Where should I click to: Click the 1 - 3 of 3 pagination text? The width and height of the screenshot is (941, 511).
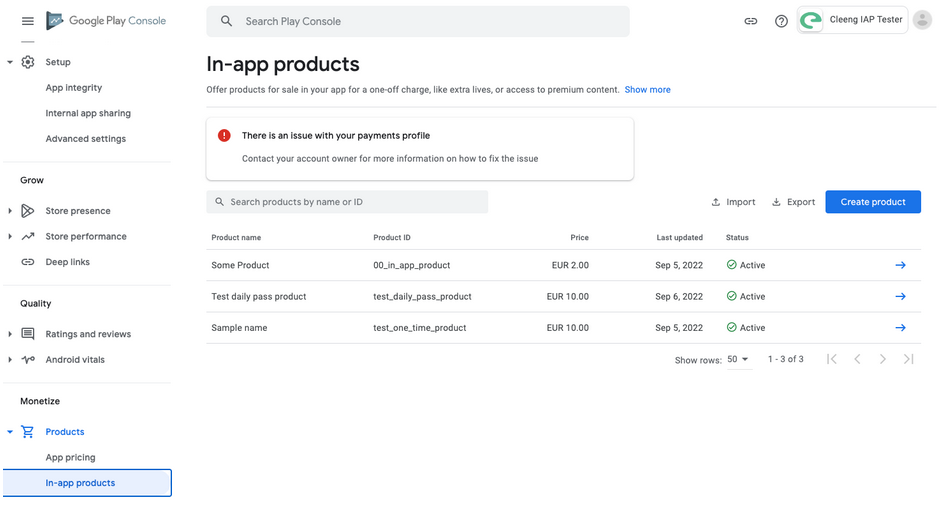[x=786, y=359]
